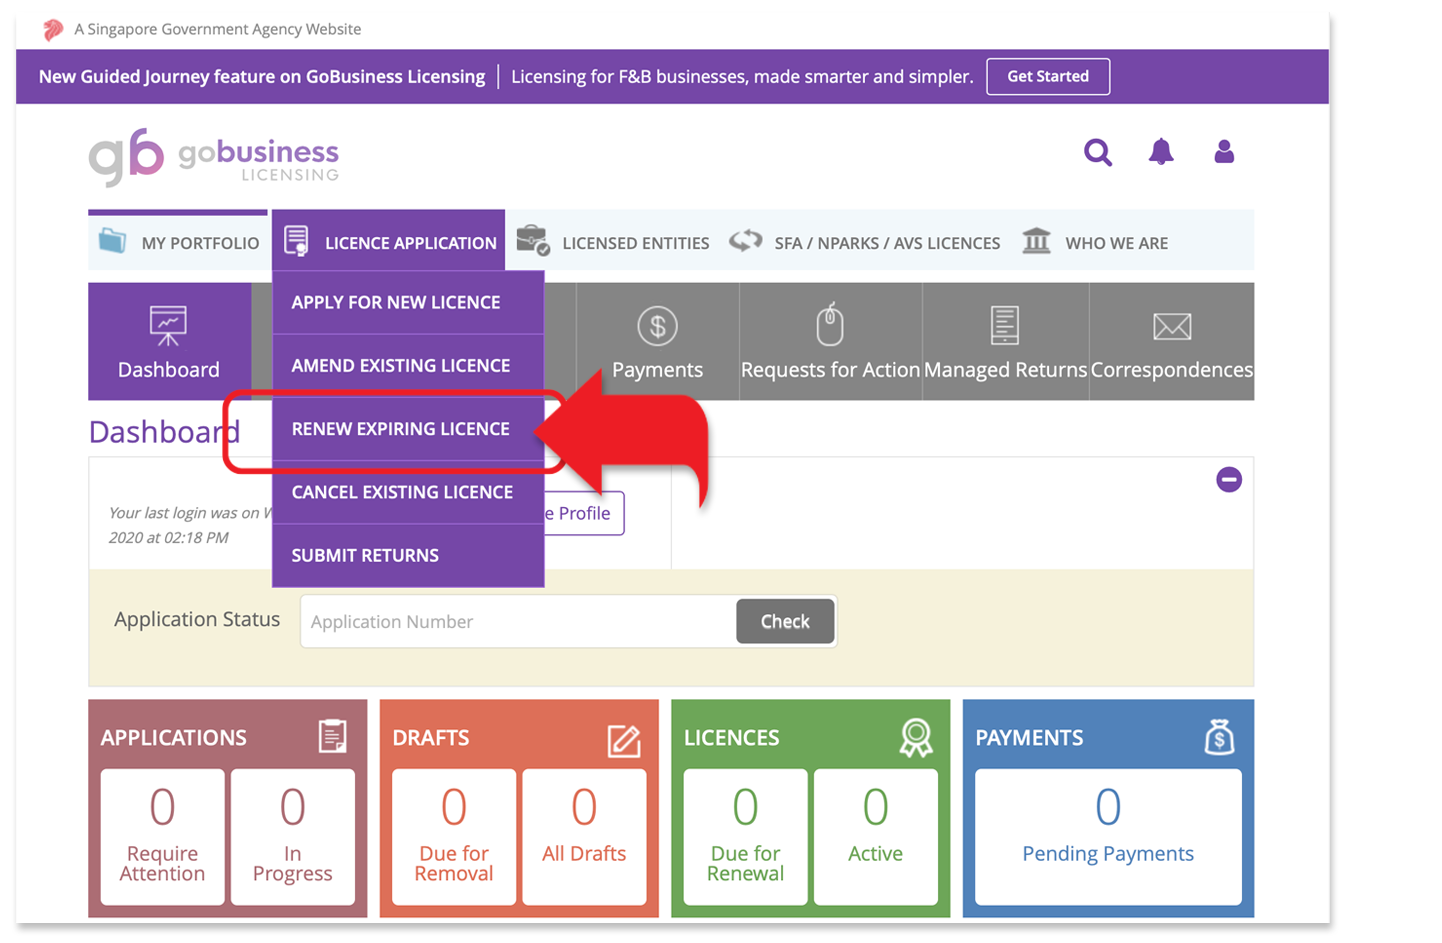The width and height of the screenshot is (1442, 943).
Task: Select Amend Existing Licence
Action: 408,366
